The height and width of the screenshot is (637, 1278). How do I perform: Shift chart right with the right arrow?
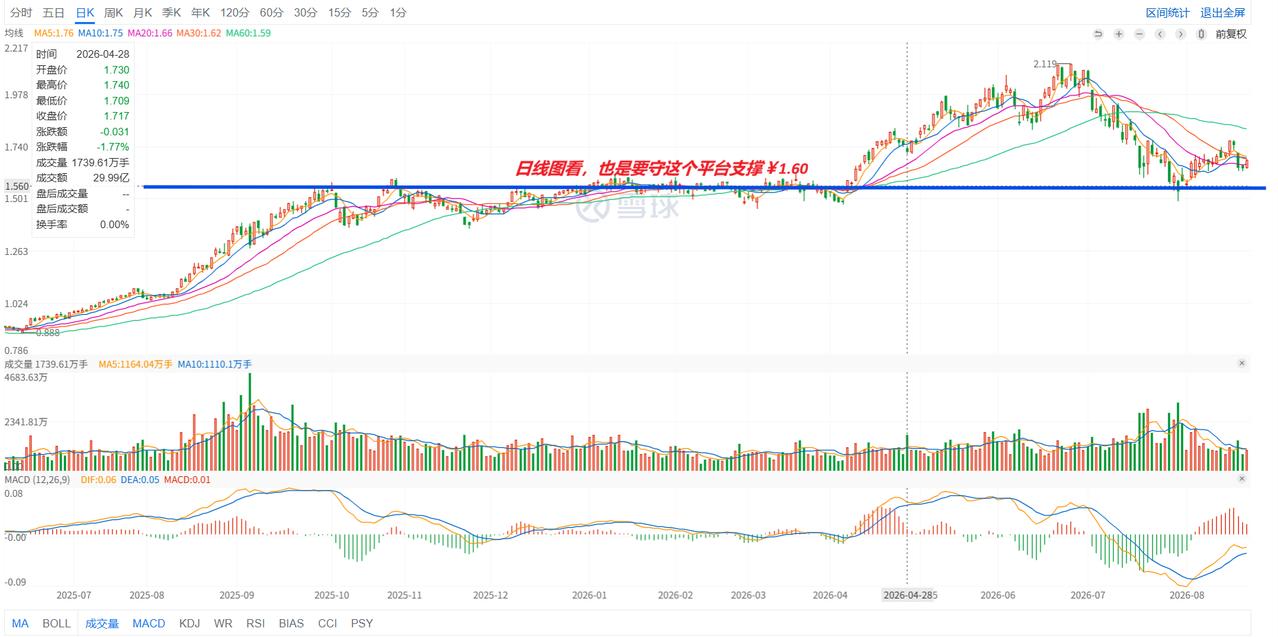(x=1180, y=34)
